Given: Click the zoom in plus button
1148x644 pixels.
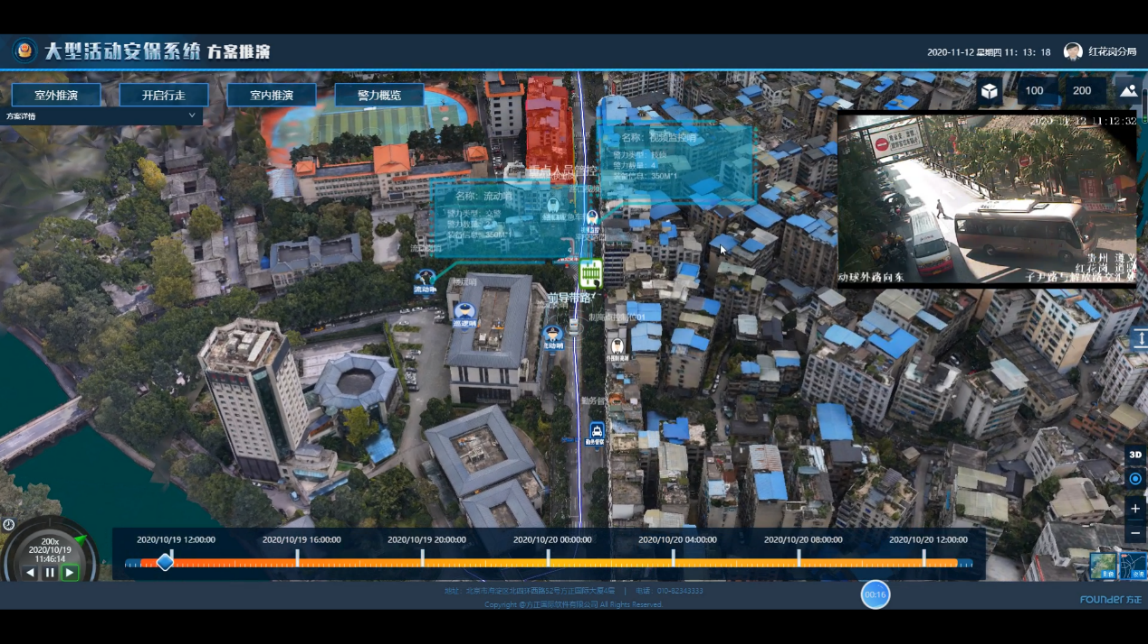Looking at the screenshot, I should (1135, 509).
